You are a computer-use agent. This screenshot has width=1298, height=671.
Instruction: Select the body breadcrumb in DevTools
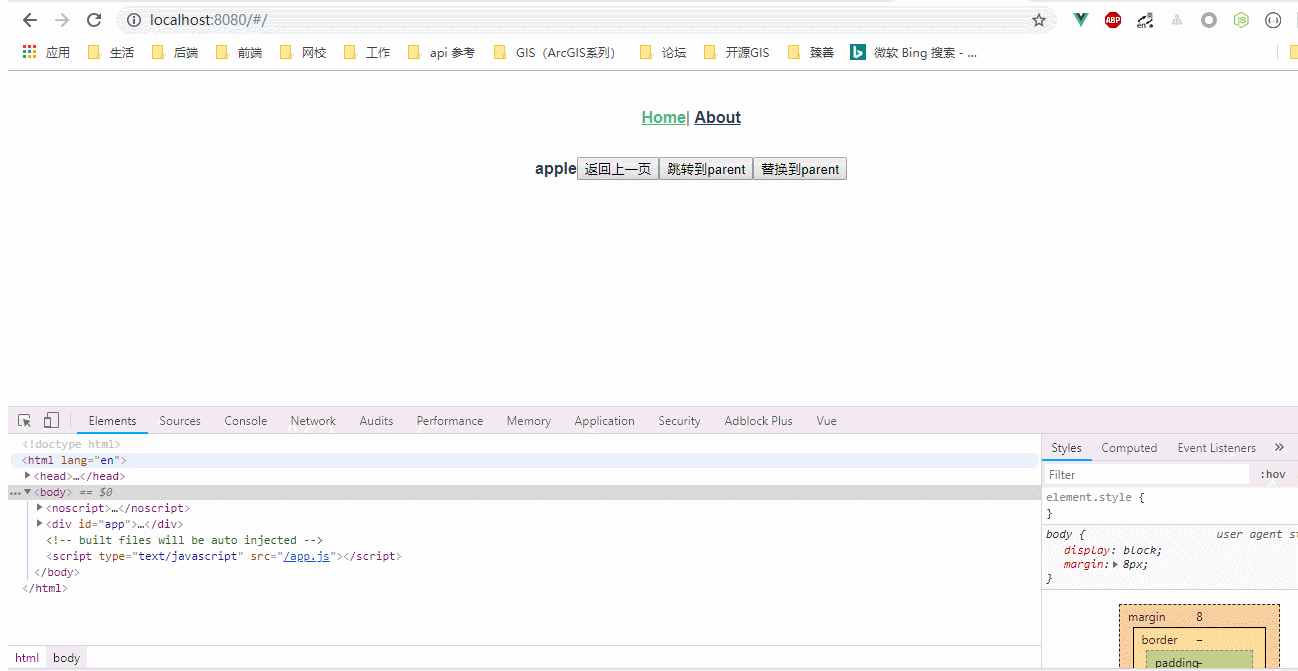click(x=67, y=657)
